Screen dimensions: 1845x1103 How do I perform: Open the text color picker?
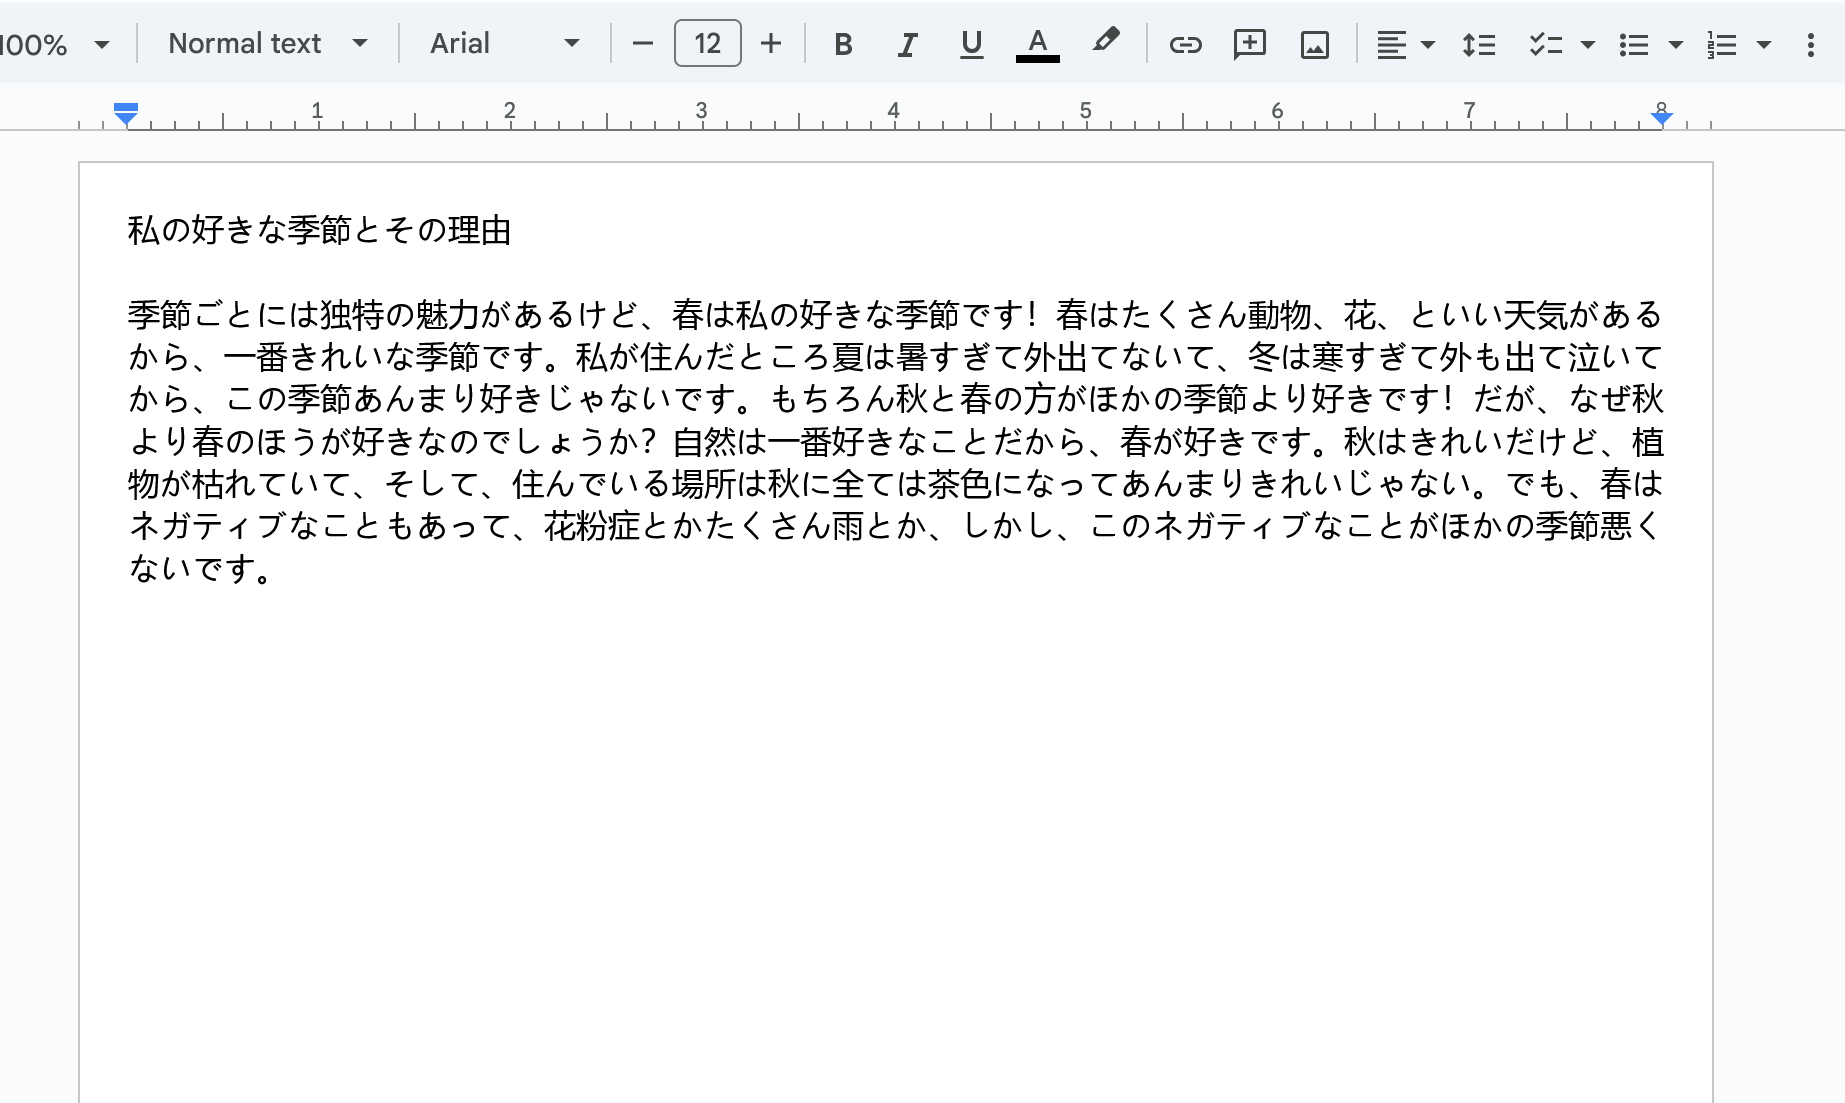pyautogui.click(x=1037, y=44)
